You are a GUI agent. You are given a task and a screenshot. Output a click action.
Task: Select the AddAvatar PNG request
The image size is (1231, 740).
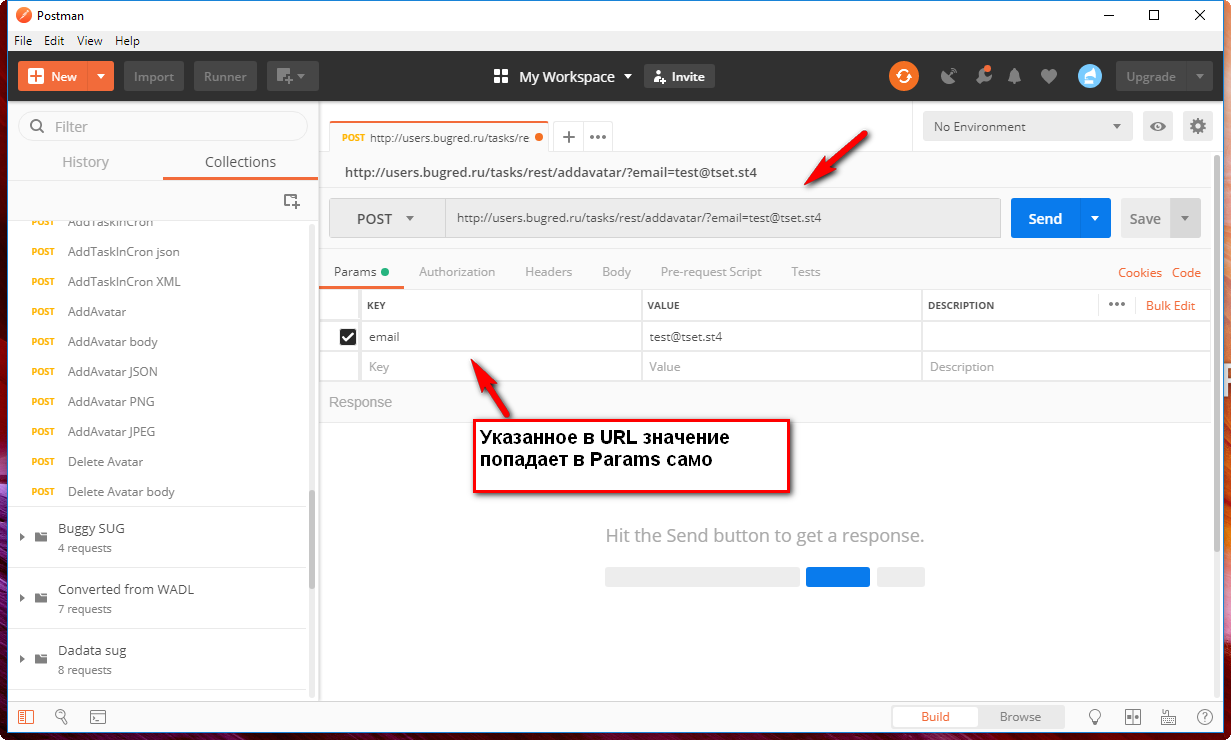point(111,401)
